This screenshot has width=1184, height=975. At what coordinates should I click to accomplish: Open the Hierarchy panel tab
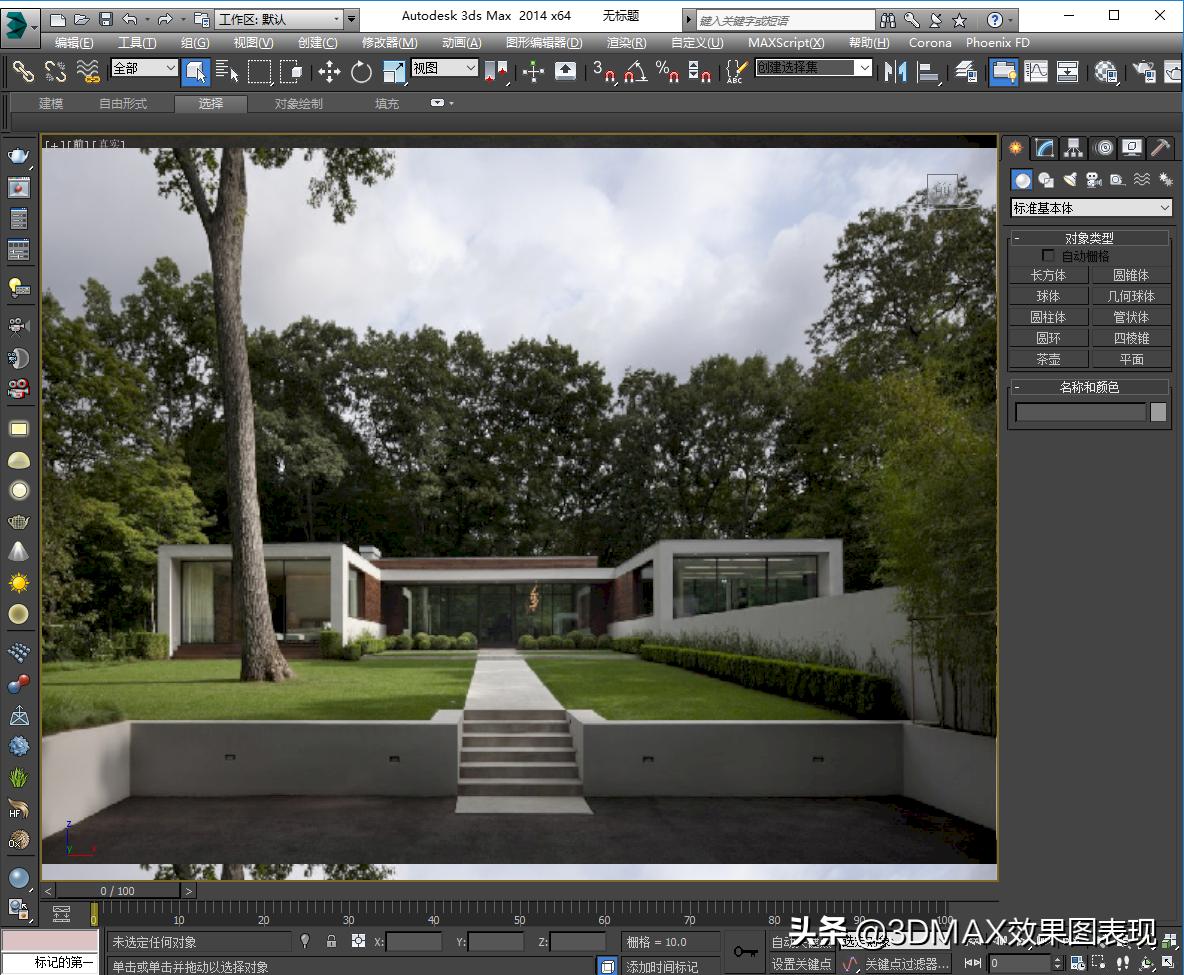(x=1073, y=148)
